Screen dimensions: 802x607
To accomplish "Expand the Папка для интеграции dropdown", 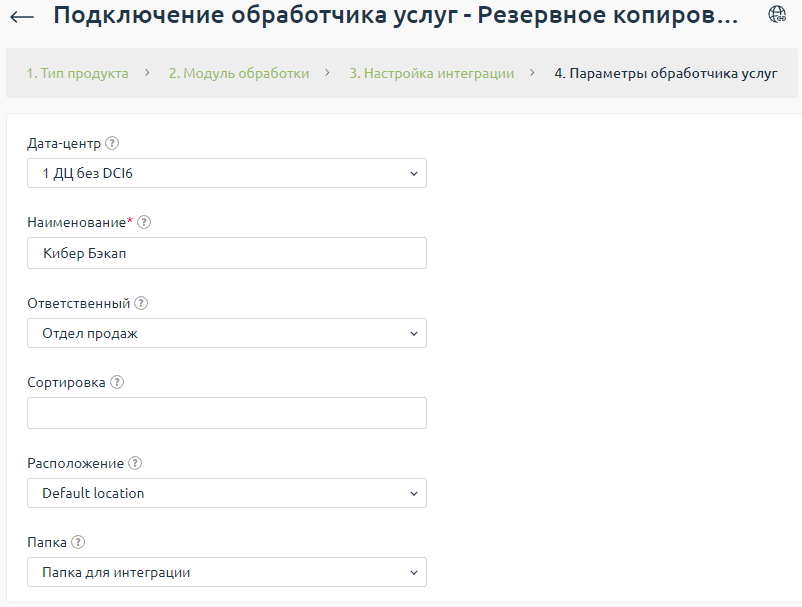I will [227, 572].
